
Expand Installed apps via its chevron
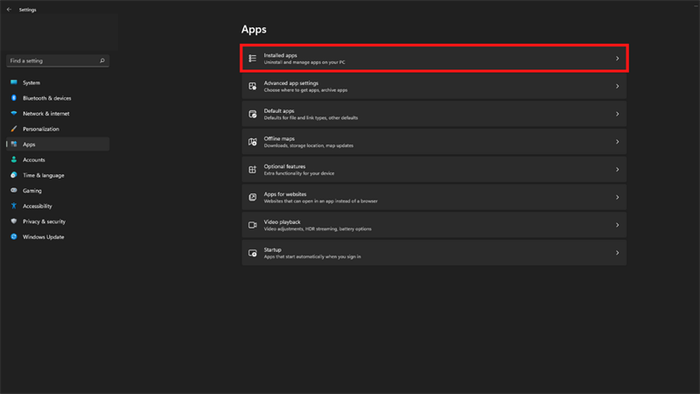click(617, 58)
